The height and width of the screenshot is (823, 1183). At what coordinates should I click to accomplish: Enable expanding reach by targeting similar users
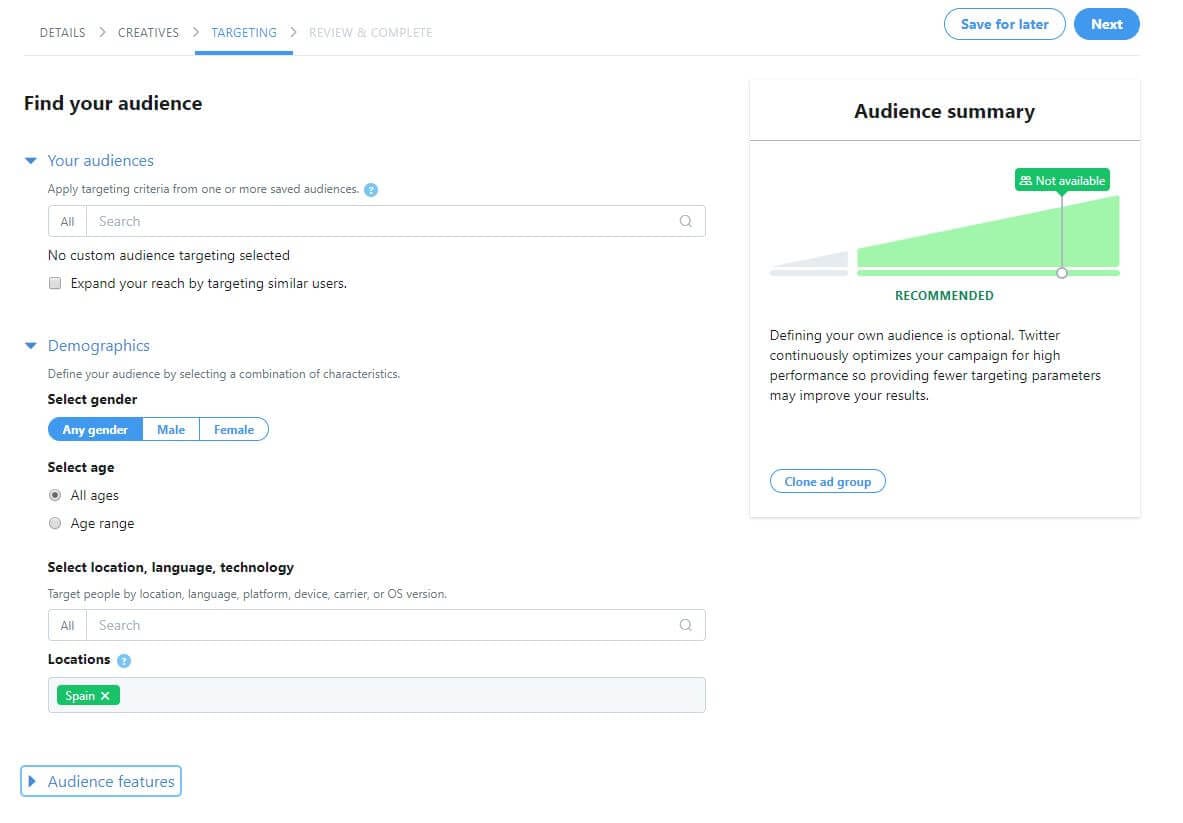[x=55, y=283]
